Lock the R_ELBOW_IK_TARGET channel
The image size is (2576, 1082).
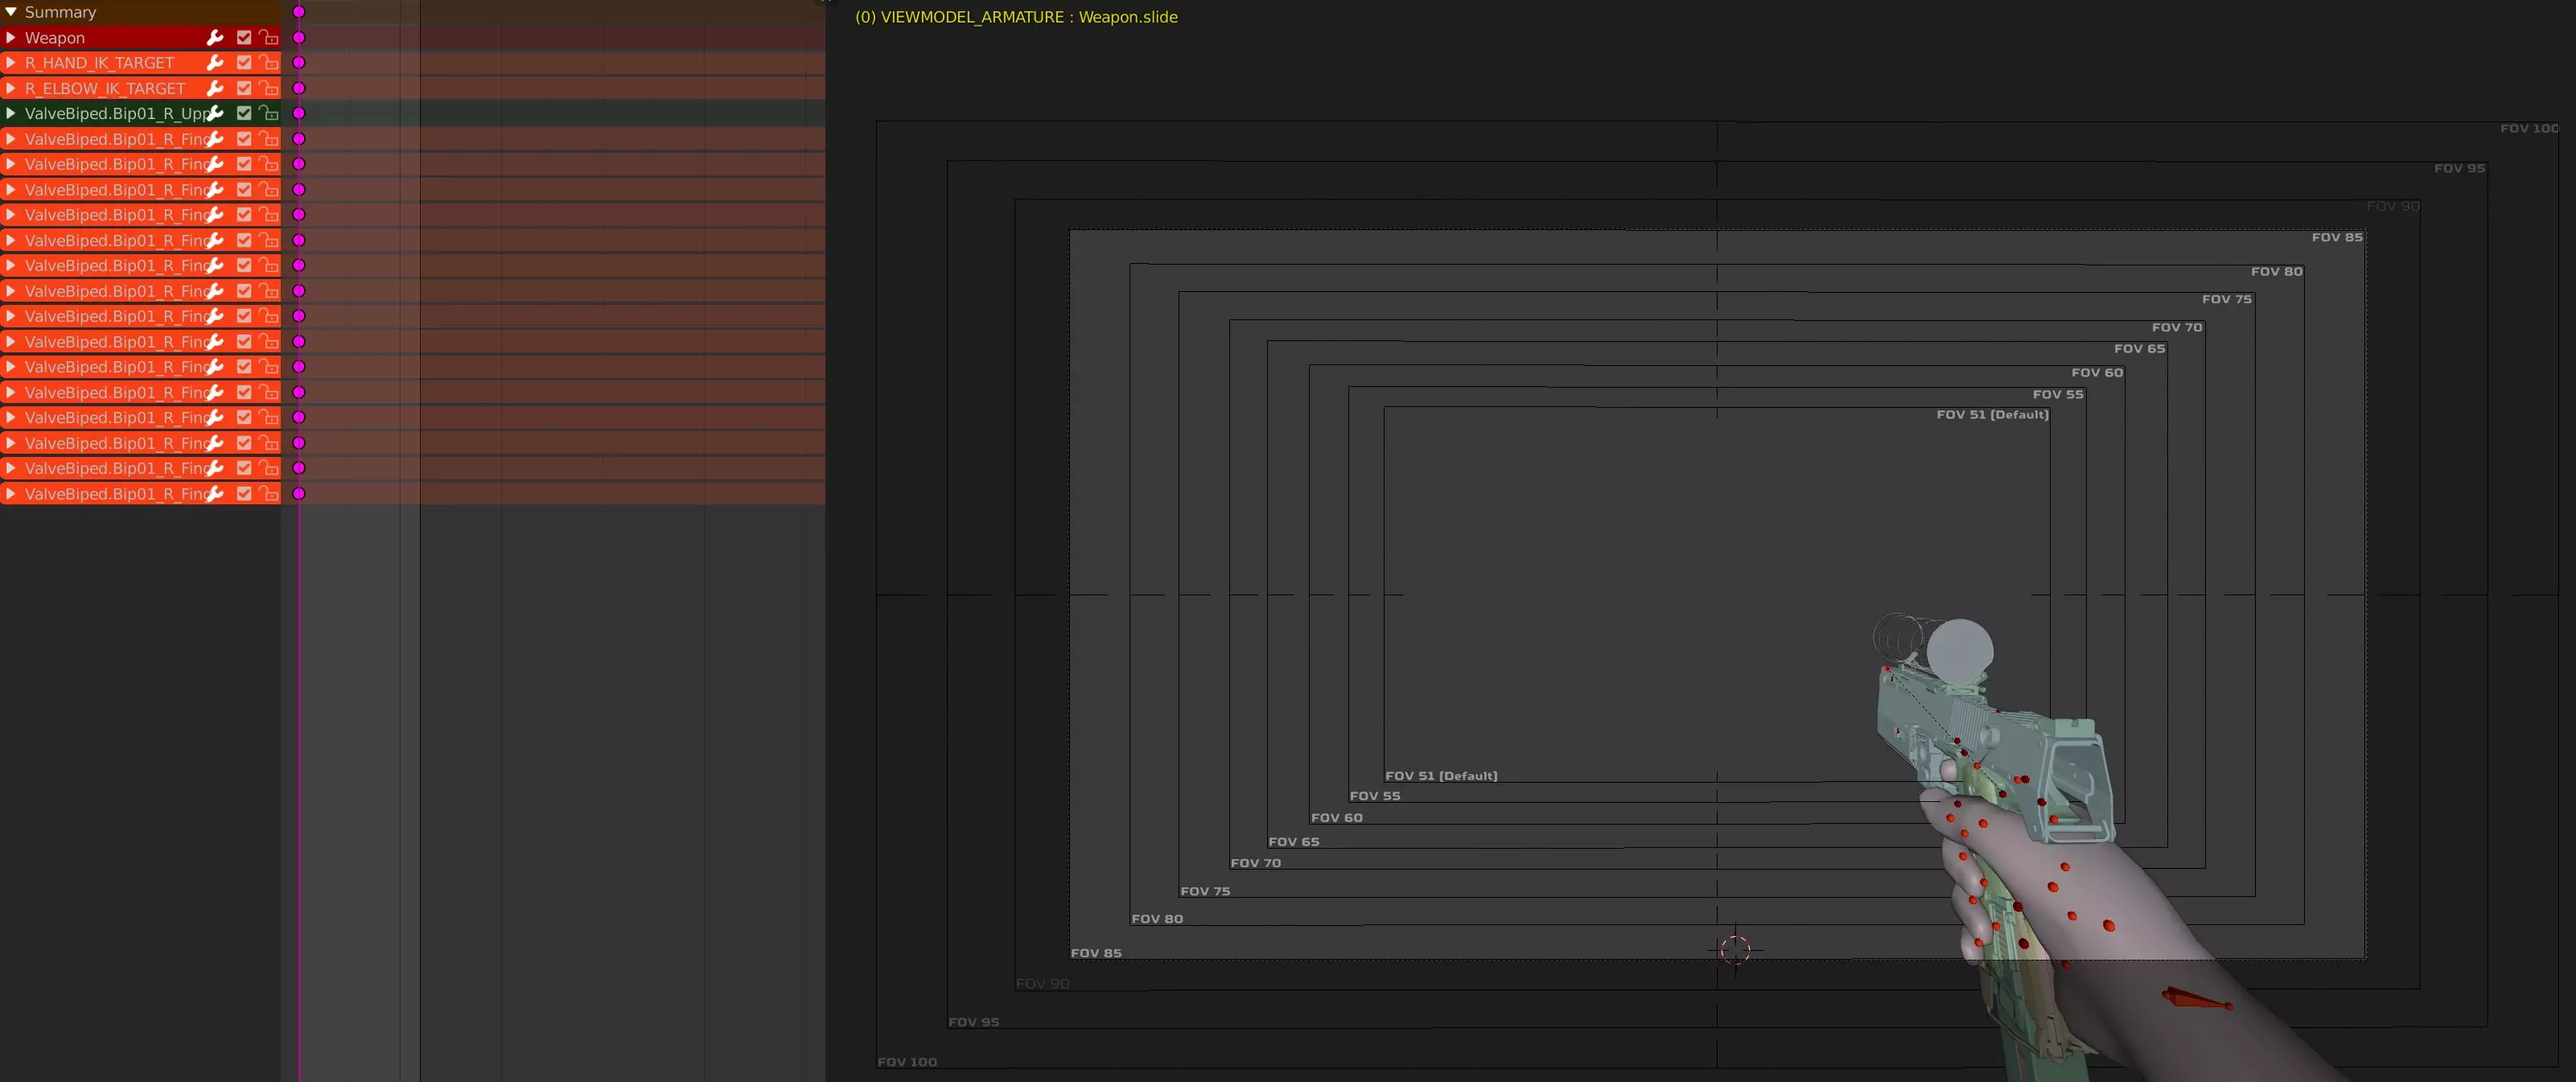(268, 88)
